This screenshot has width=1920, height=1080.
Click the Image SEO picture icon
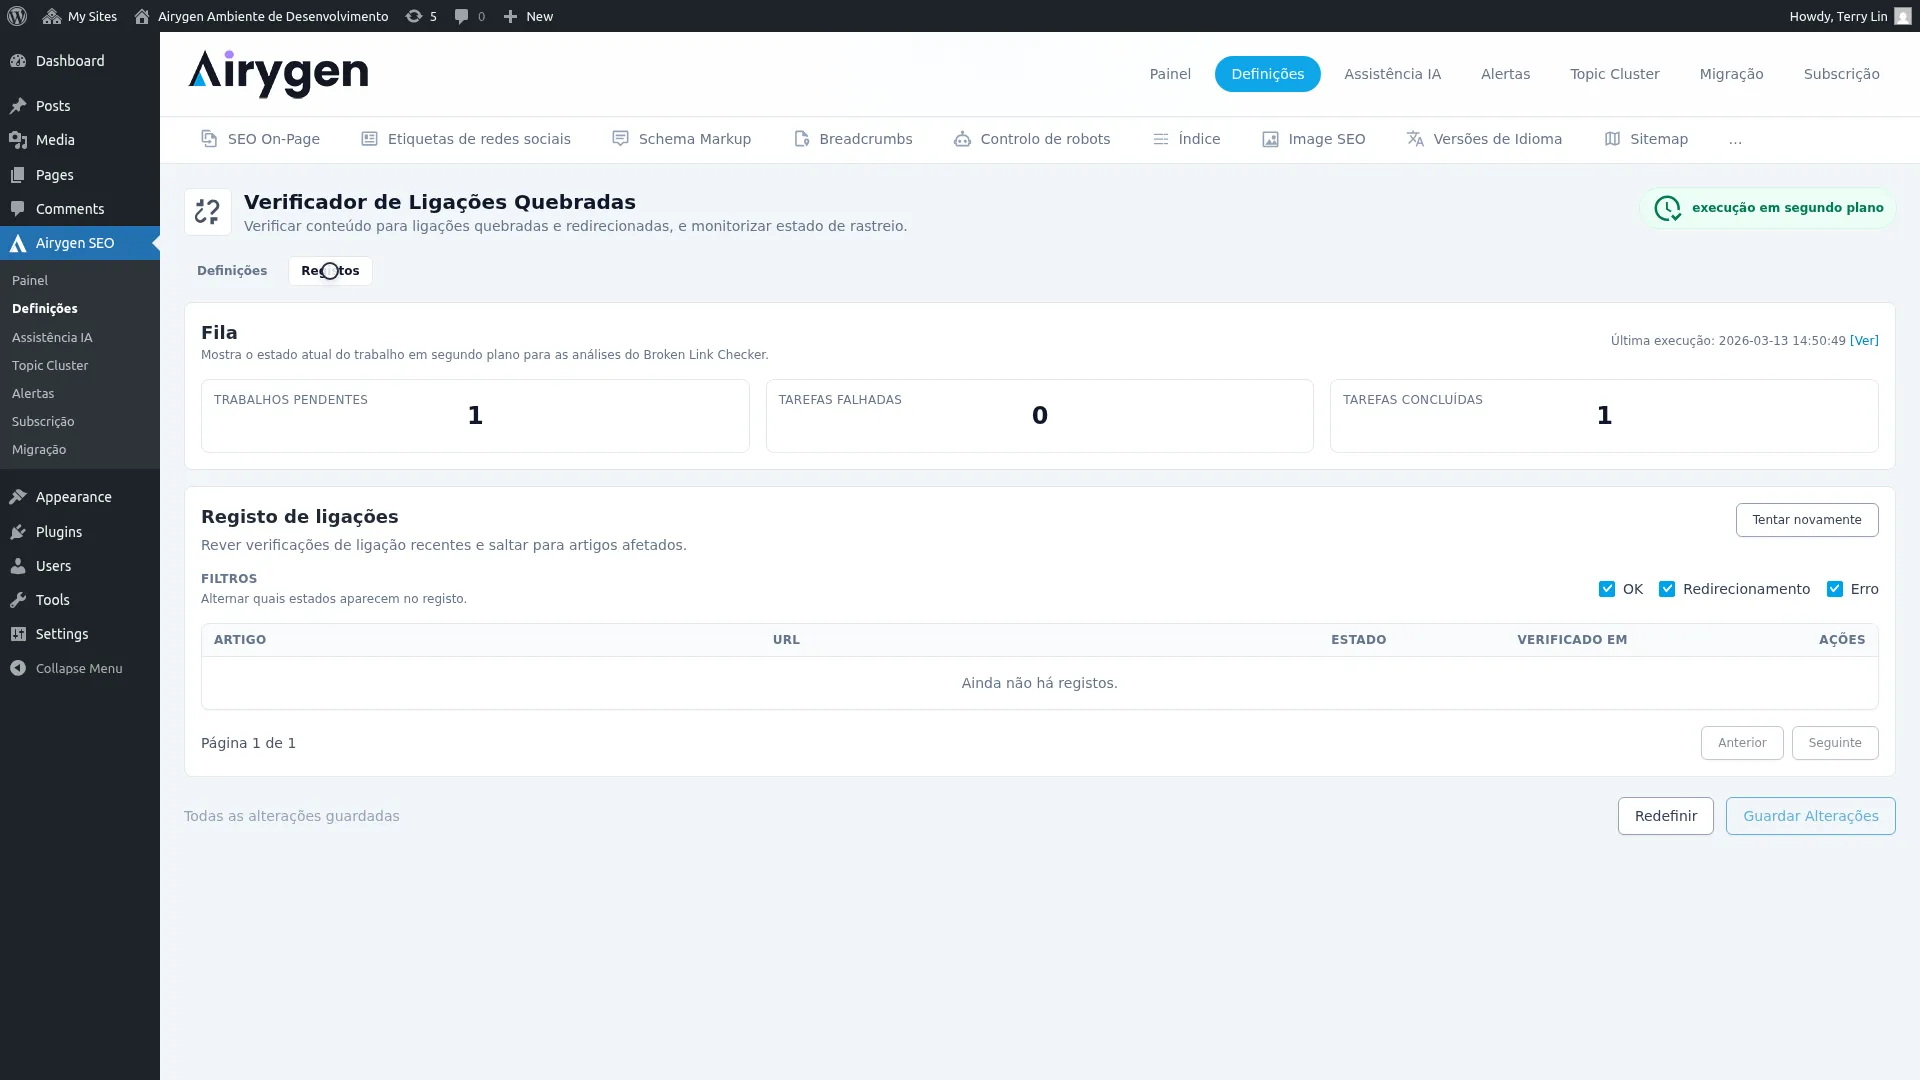(1270, 139)
